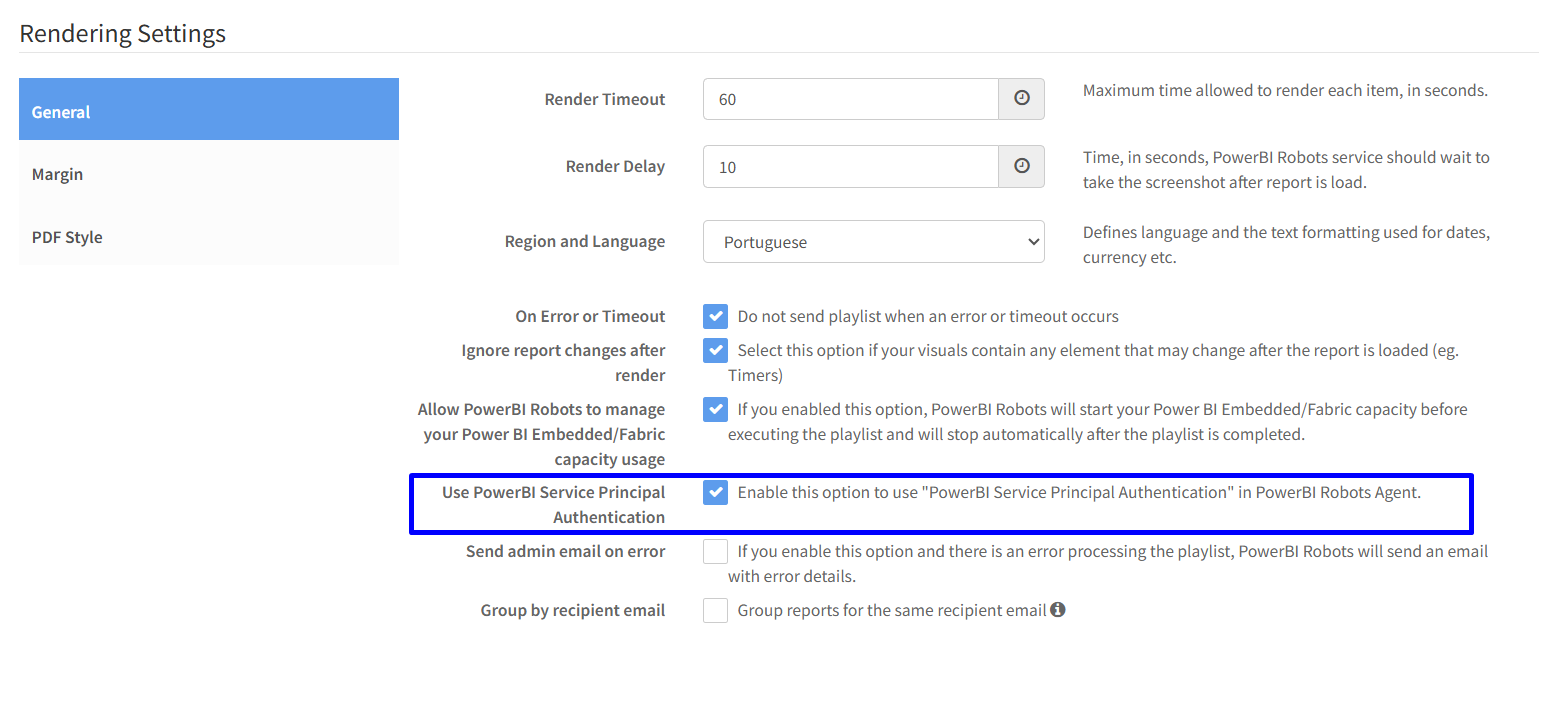Check the Group by recipient email box
The height and width of the screenshot is (716, 1562).
coord(715,610)
